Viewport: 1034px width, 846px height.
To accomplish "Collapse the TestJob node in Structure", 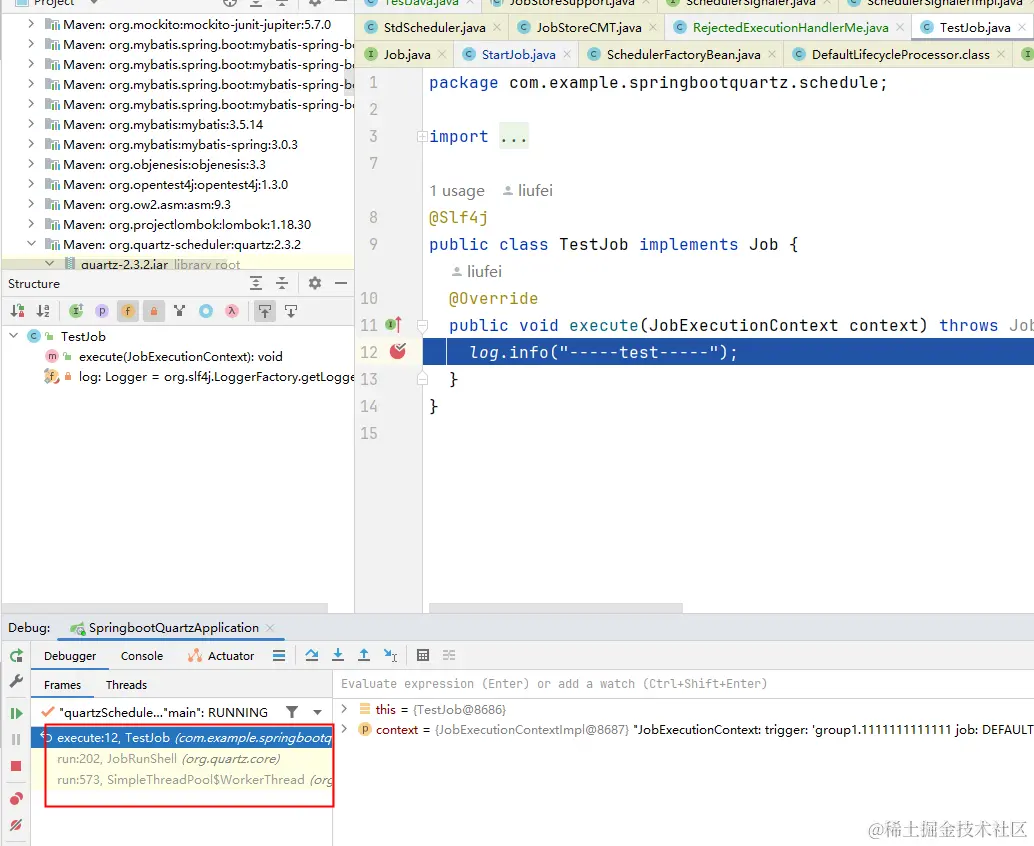I will [x=13, y=336].
